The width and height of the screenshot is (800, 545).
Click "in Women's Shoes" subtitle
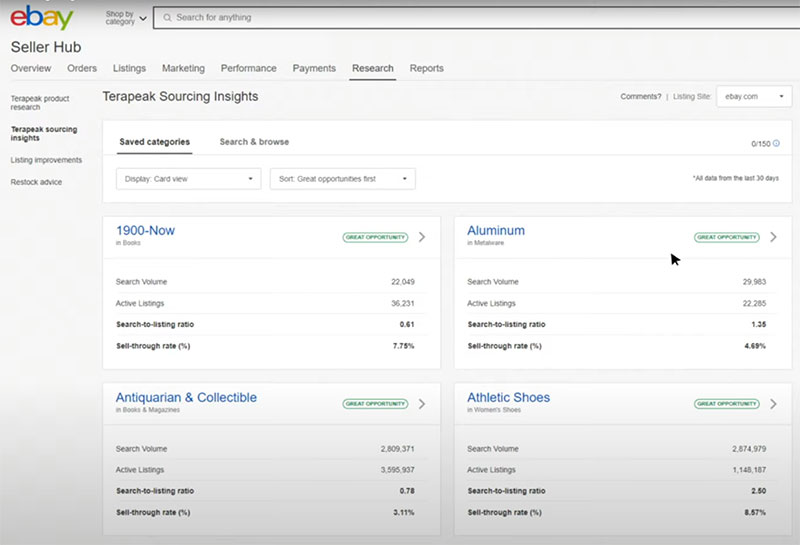tap(494, 410)
